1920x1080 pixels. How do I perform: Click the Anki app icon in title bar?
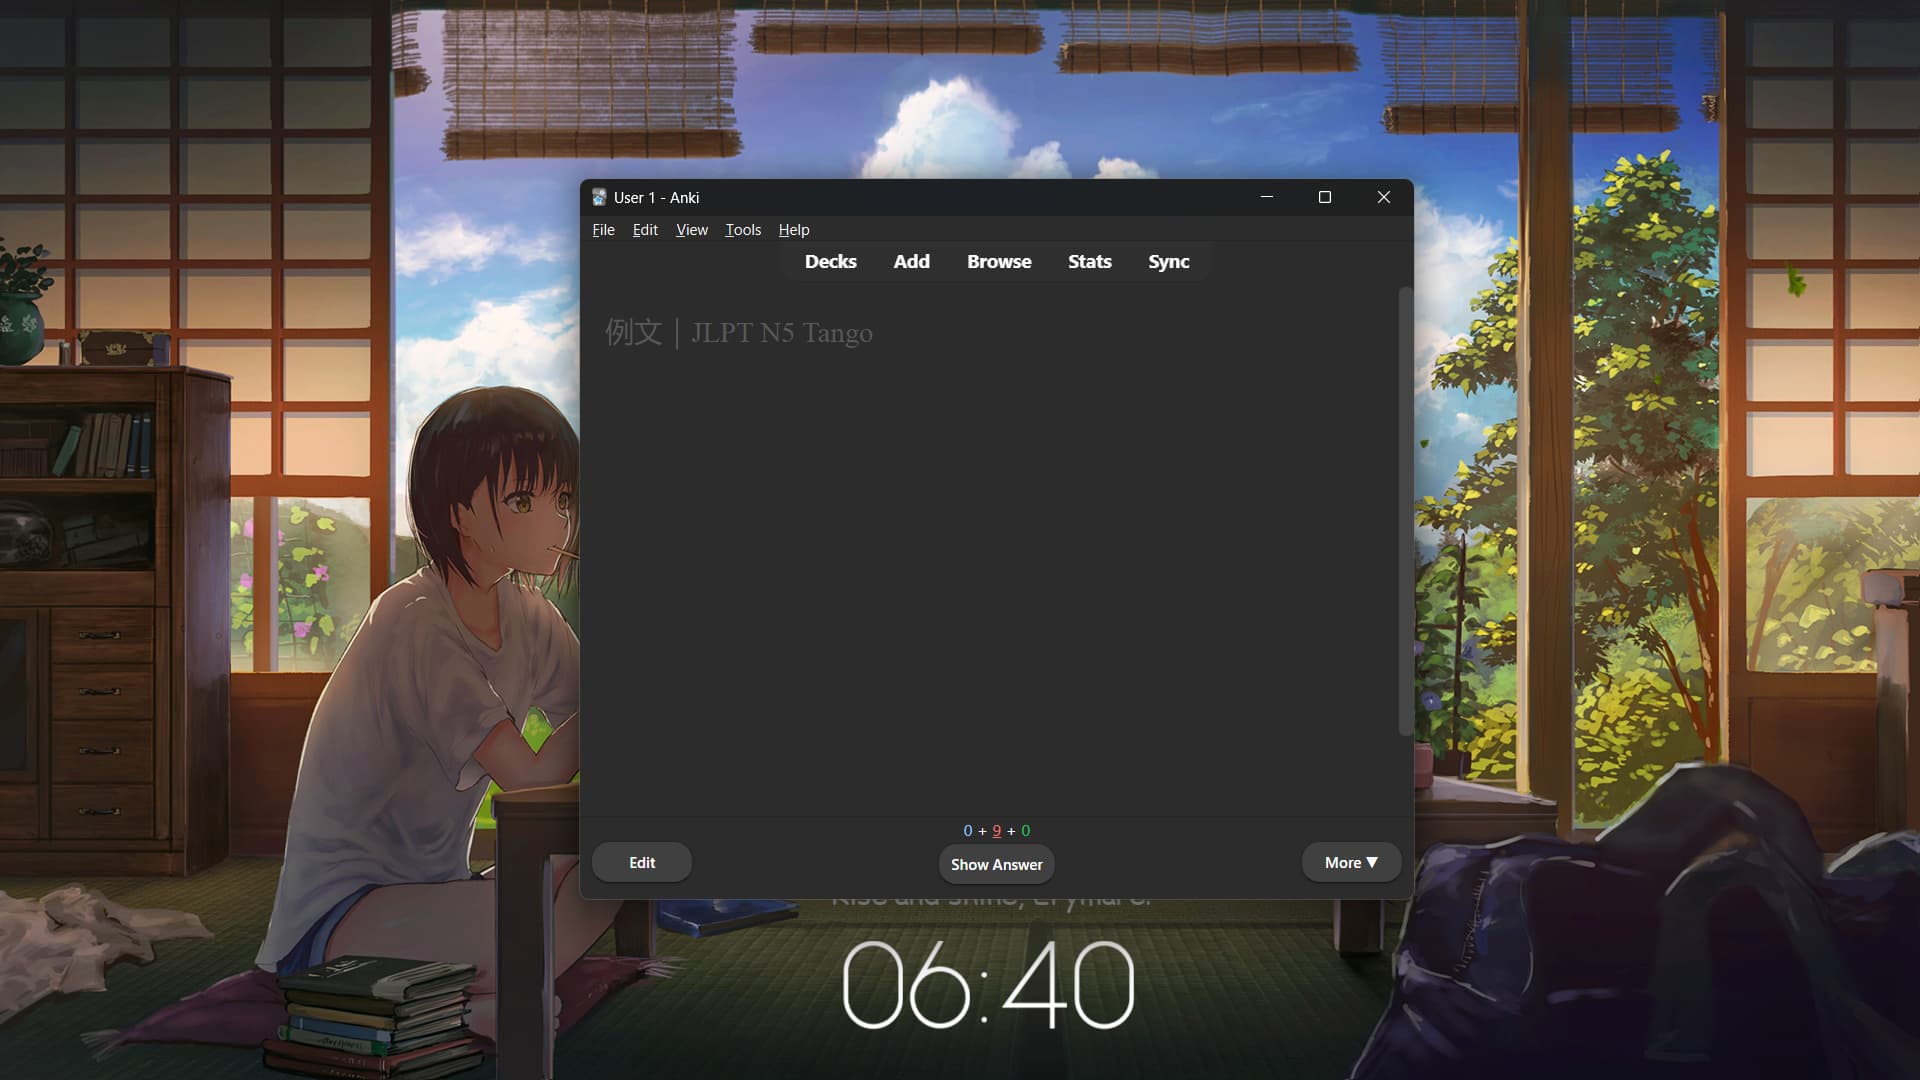[x=599, y=197]
